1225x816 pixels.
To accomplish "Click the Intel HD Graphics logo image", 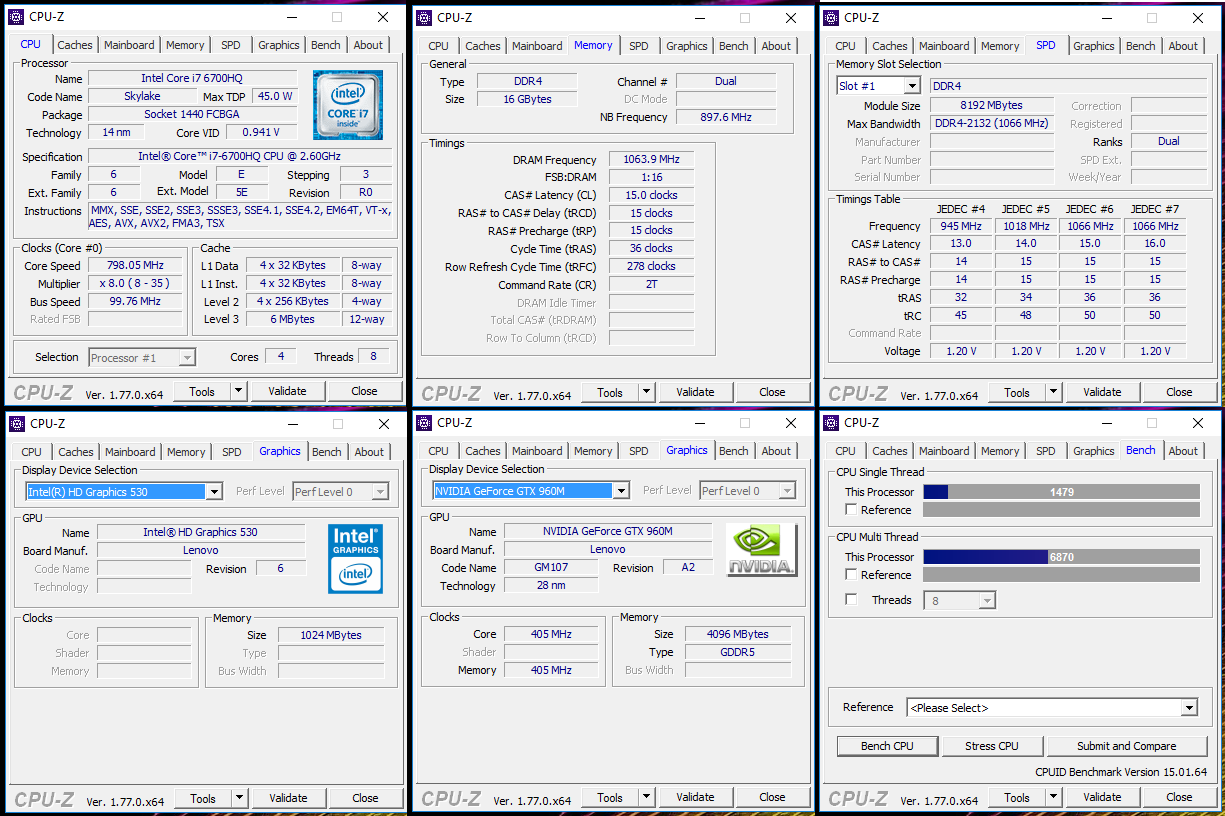I will click(x=356, y=558).
